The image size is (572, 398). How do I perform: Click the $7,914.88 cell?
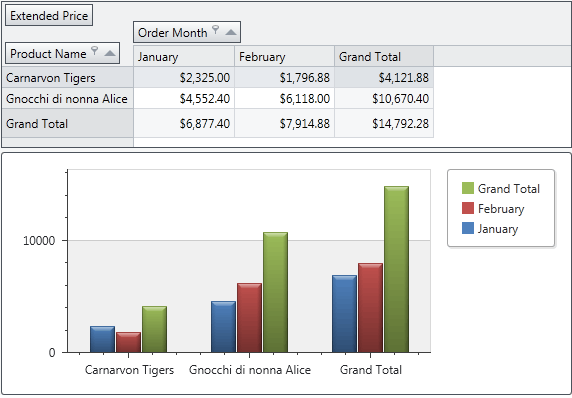[284, 123]
